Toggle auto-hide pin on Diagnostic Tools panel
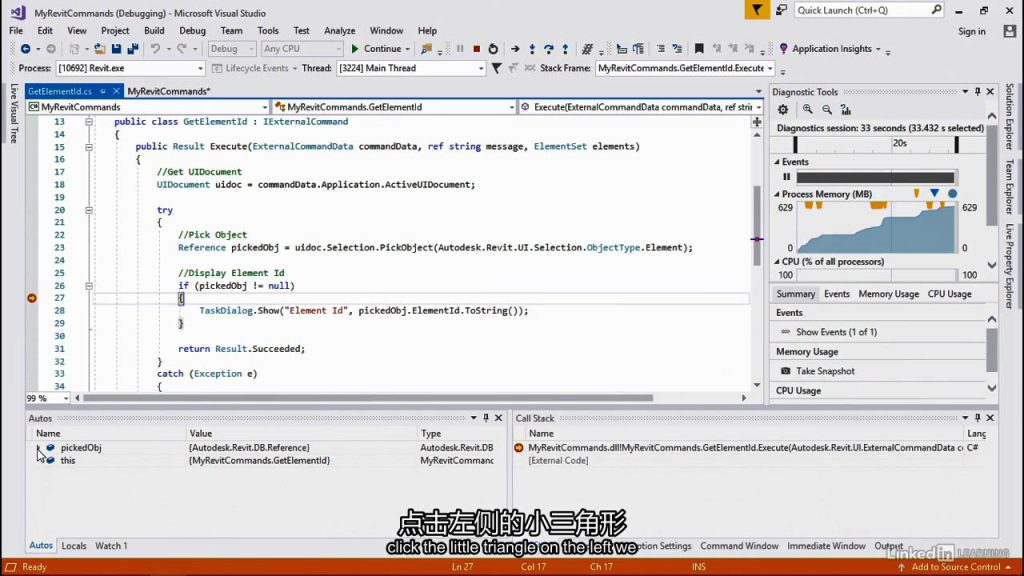1024x576 pixels. (978, 92)
